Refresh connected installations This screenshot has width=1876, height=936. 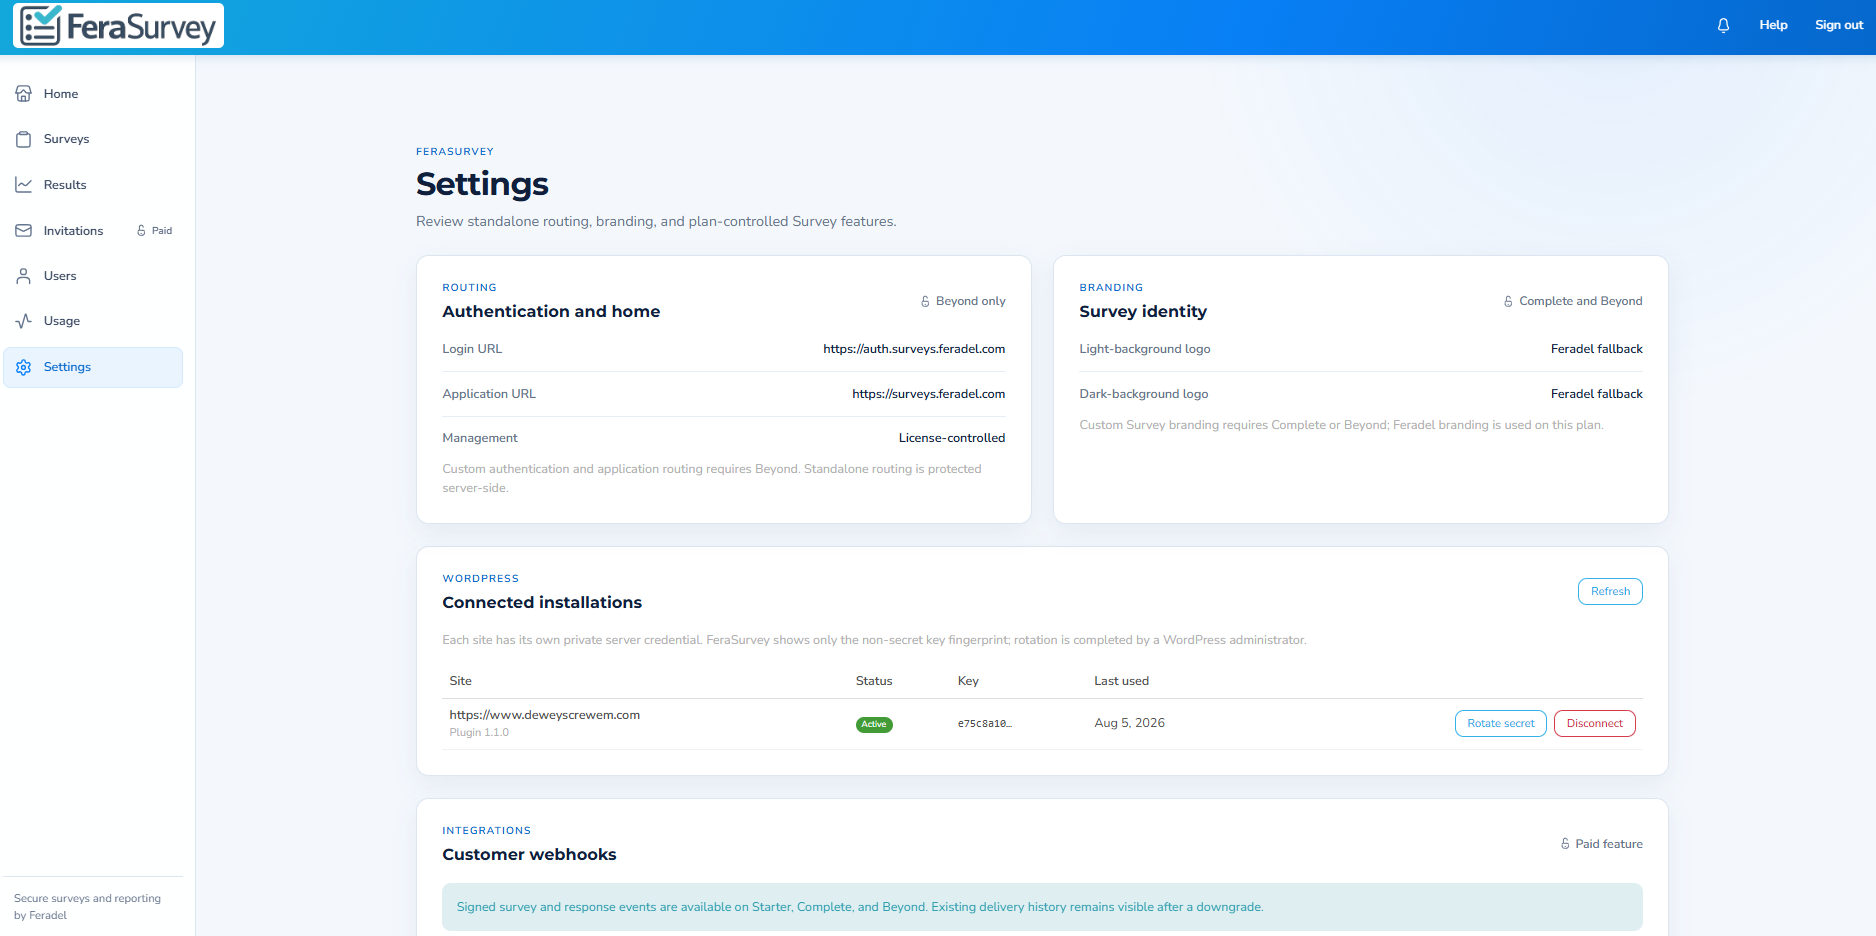(x=1610, y=591)
